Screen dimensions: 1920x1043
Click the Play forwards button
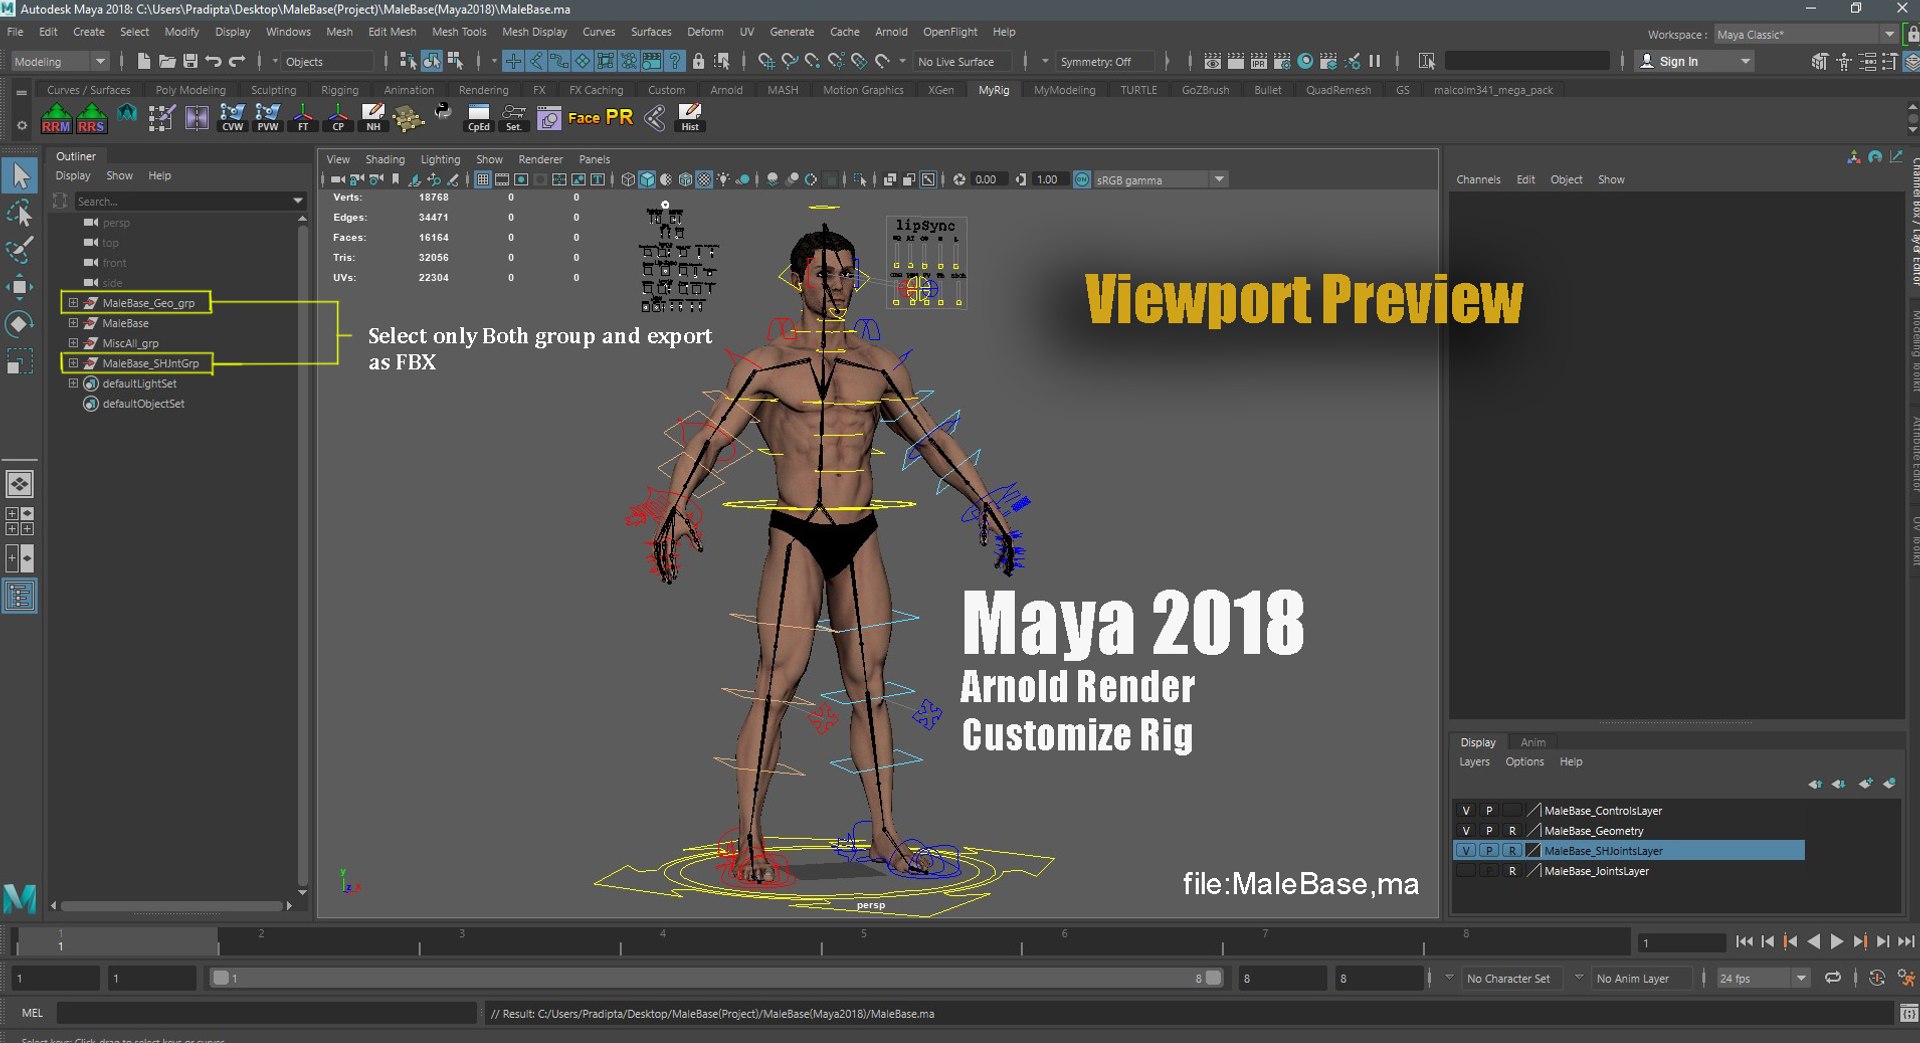click(x=1837, y=941)
